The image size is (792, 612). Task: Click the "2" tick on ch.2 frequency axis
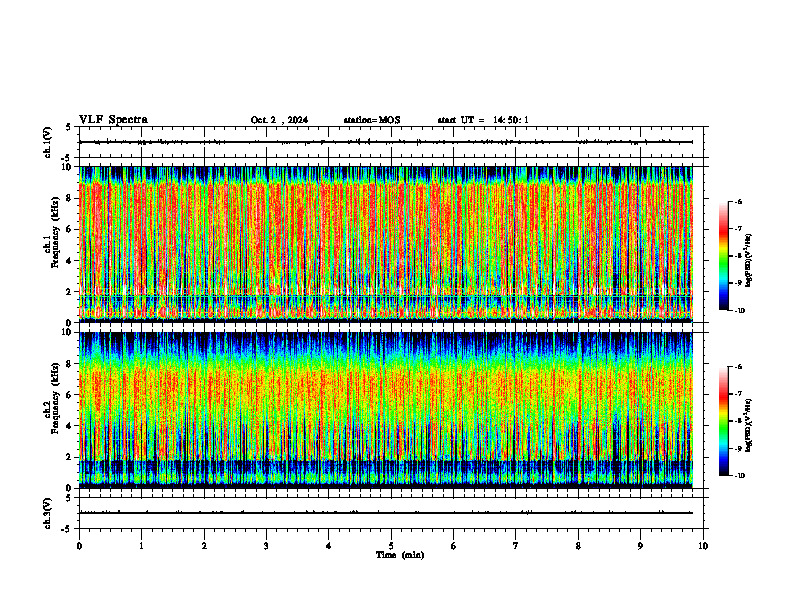[70, 457]
